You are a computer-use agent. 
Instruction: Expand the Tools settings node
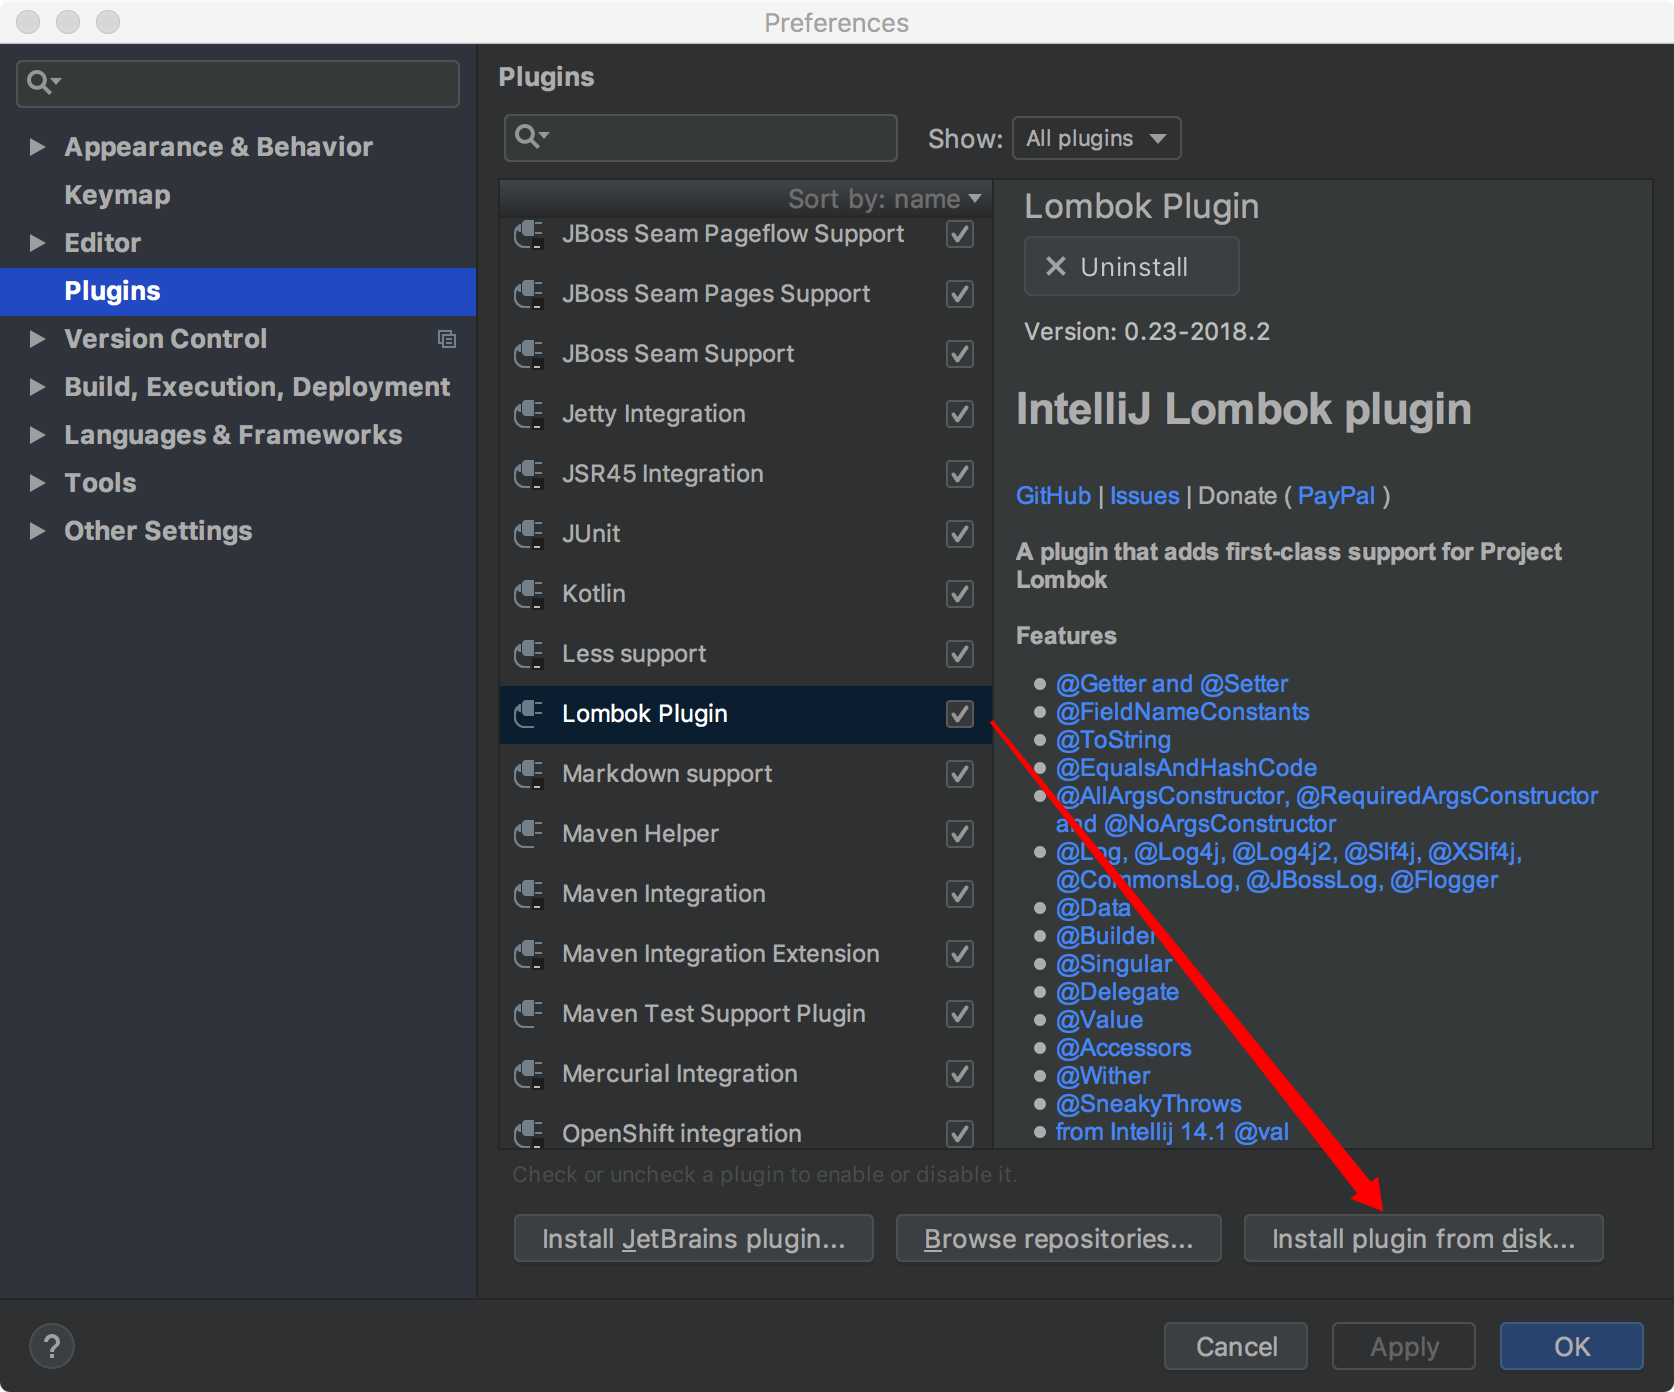point(37,483)
